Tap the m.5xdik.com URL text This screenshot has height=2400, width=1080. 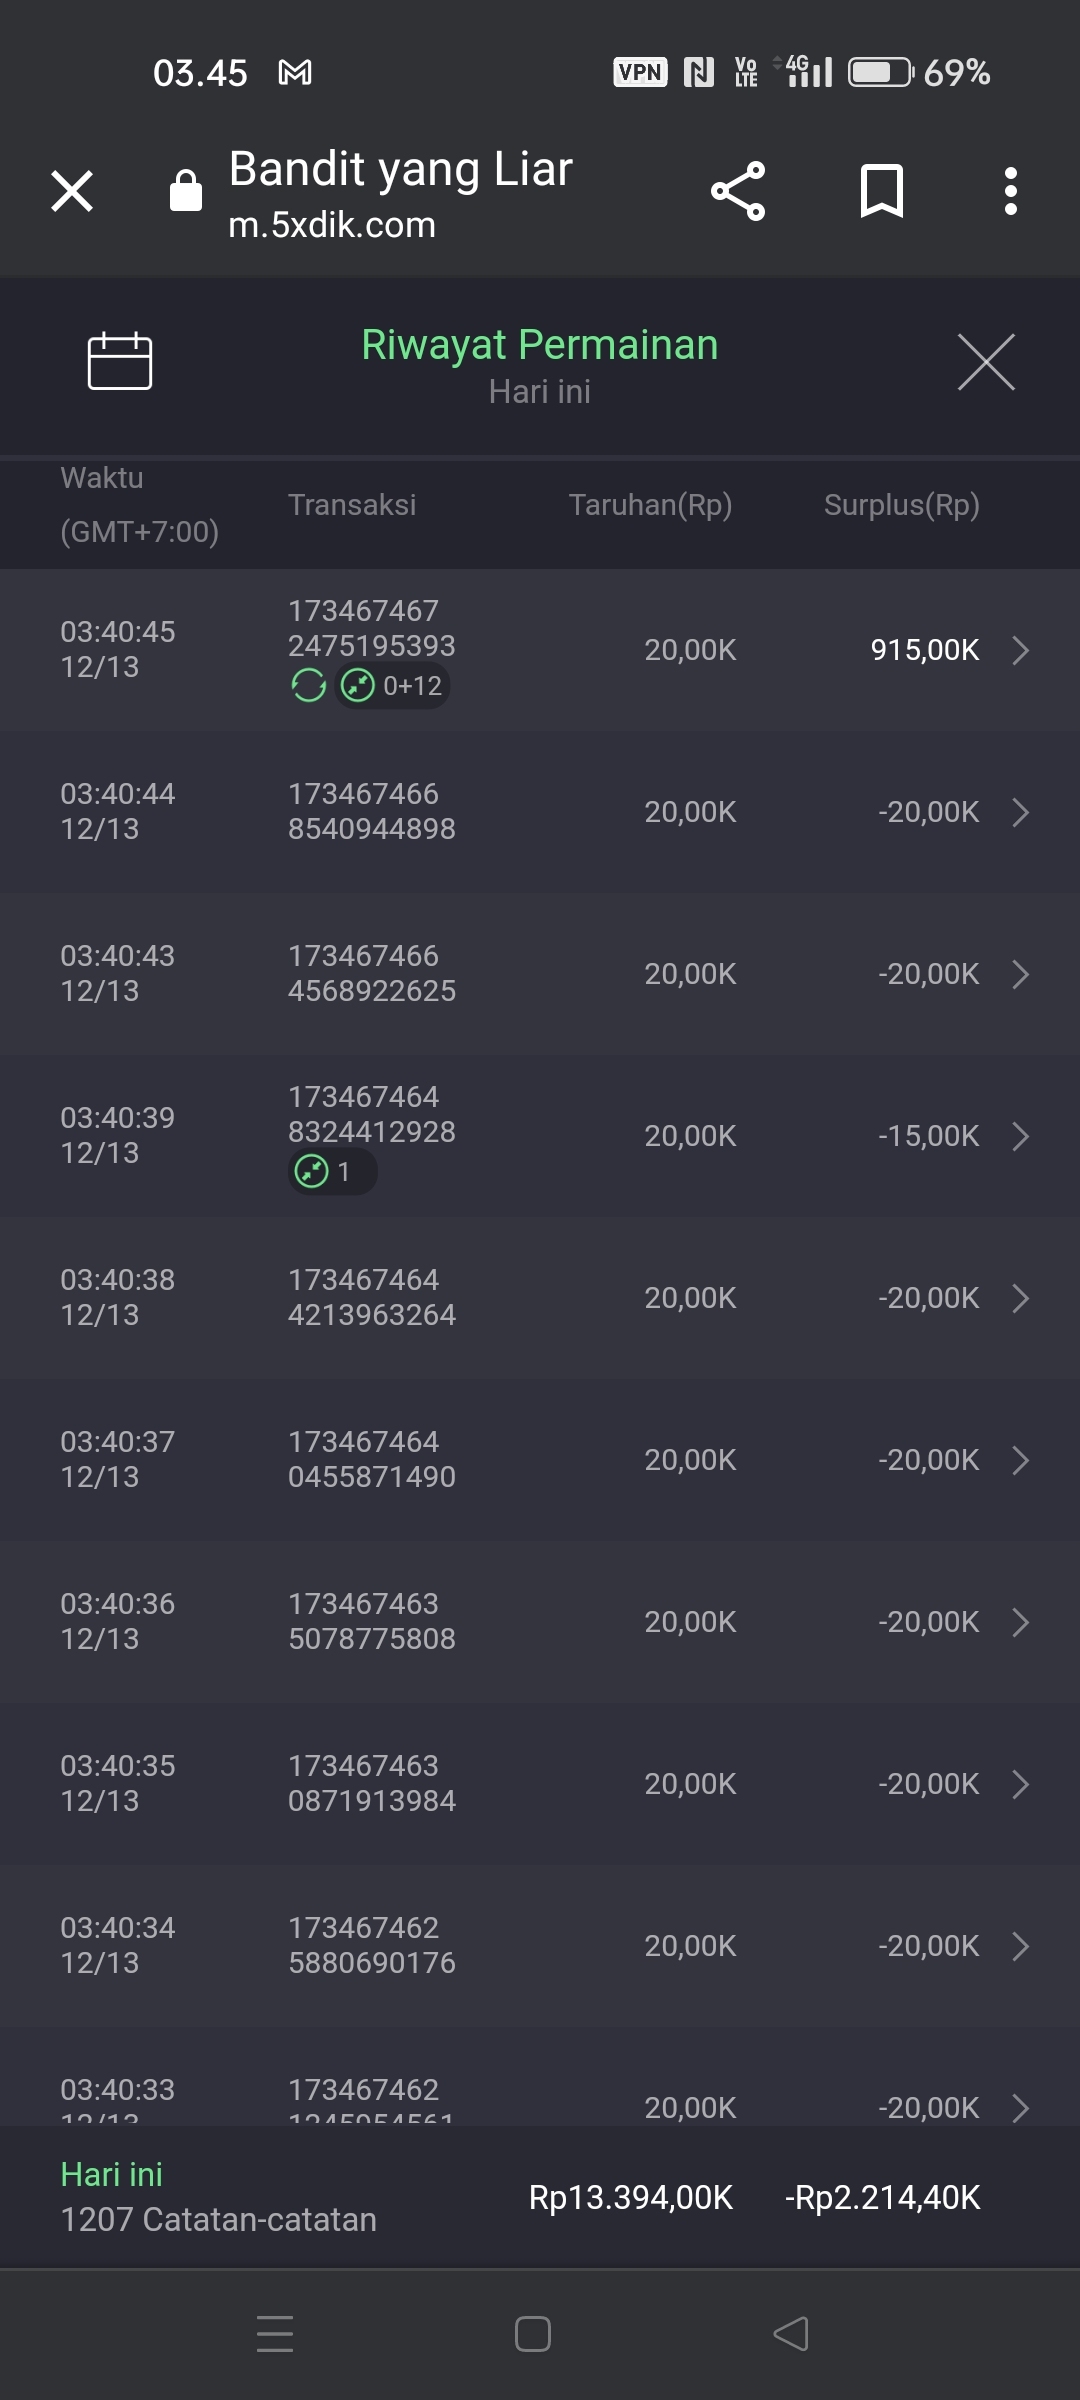(x=332, y=226)
